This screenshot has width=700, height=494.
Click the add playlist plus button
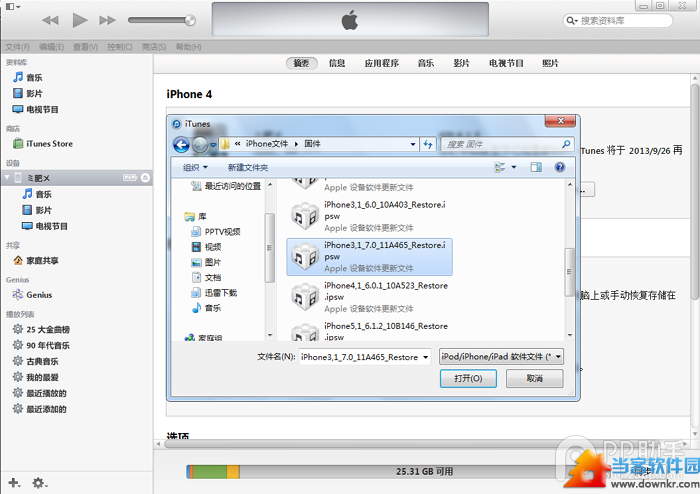tap(14, 483)
